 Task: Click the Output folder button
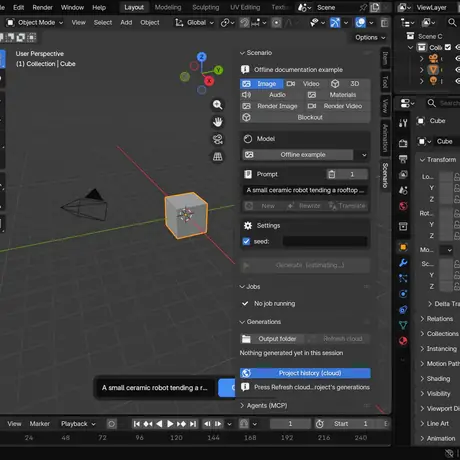pos(272,339)
